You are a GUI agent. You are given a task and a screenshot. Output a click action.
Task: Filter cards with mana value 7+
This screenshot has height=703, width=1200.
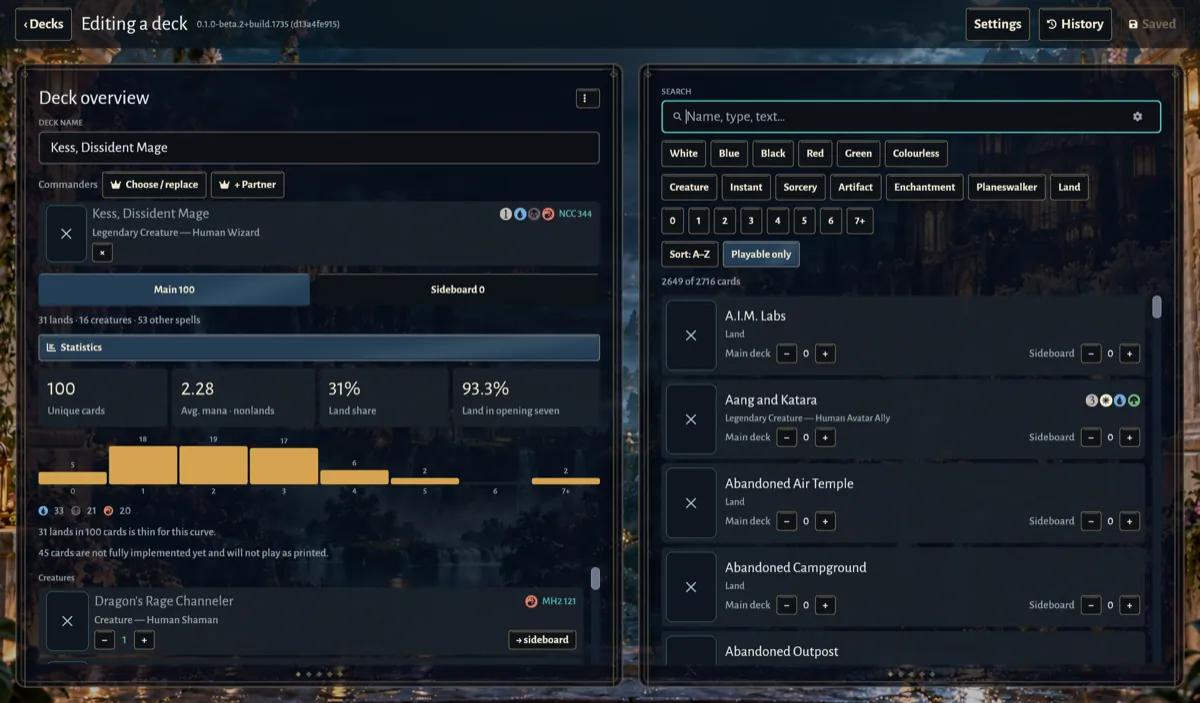[859, 221]
